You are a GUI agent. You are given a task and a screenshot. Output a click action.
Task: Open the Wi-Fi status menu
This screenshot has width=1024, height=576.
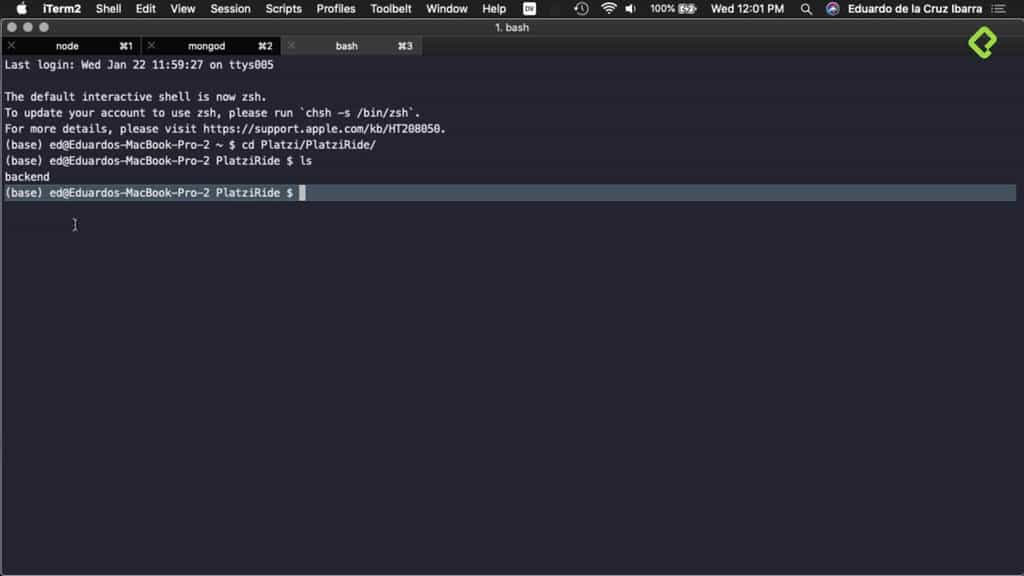tap(608, 10)
